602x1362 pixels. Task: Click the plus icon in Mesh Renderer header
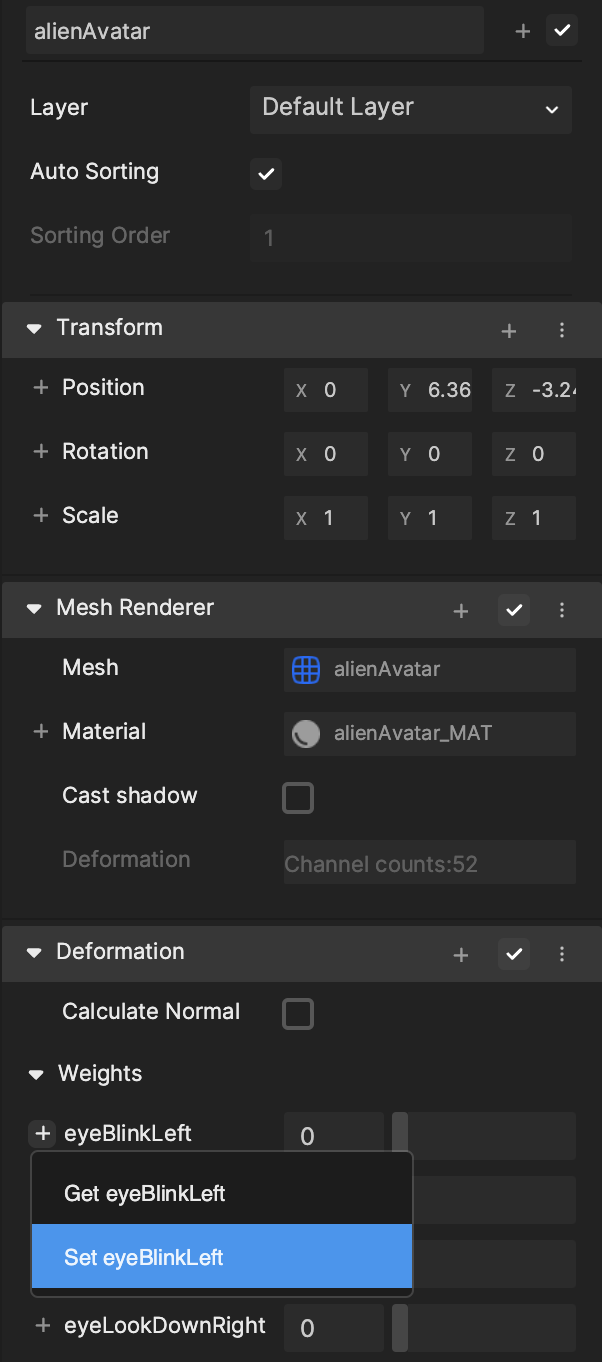[x=461, y=610]
